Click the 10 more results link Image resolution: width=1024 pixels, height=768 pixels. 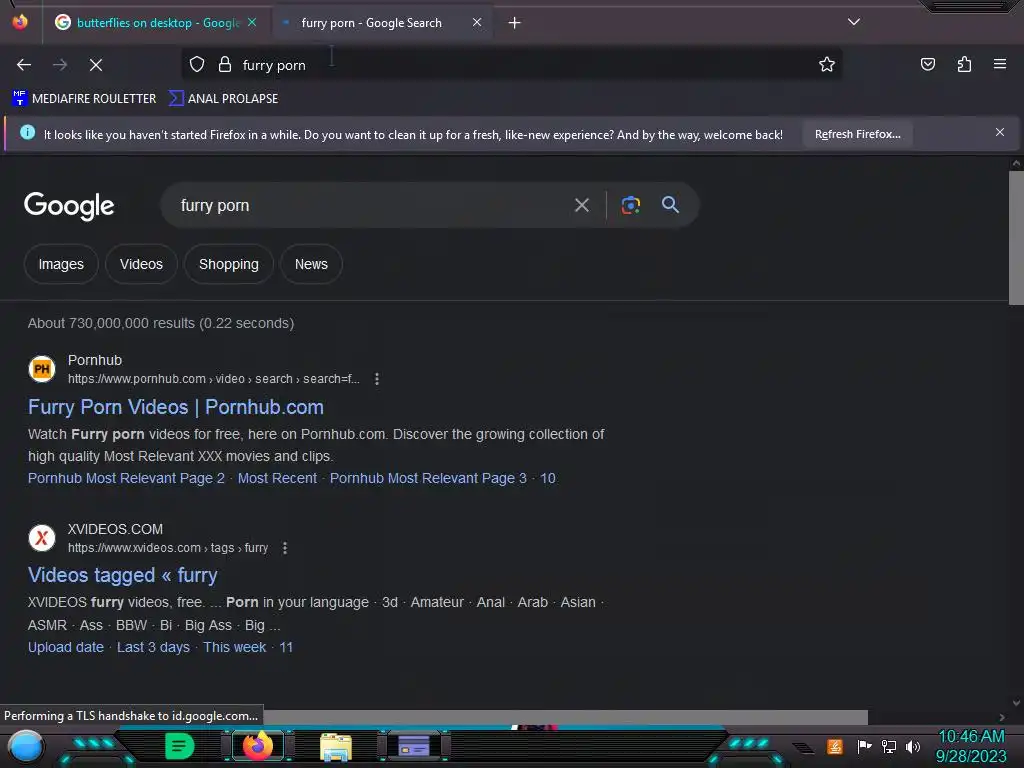coord(548,478)
